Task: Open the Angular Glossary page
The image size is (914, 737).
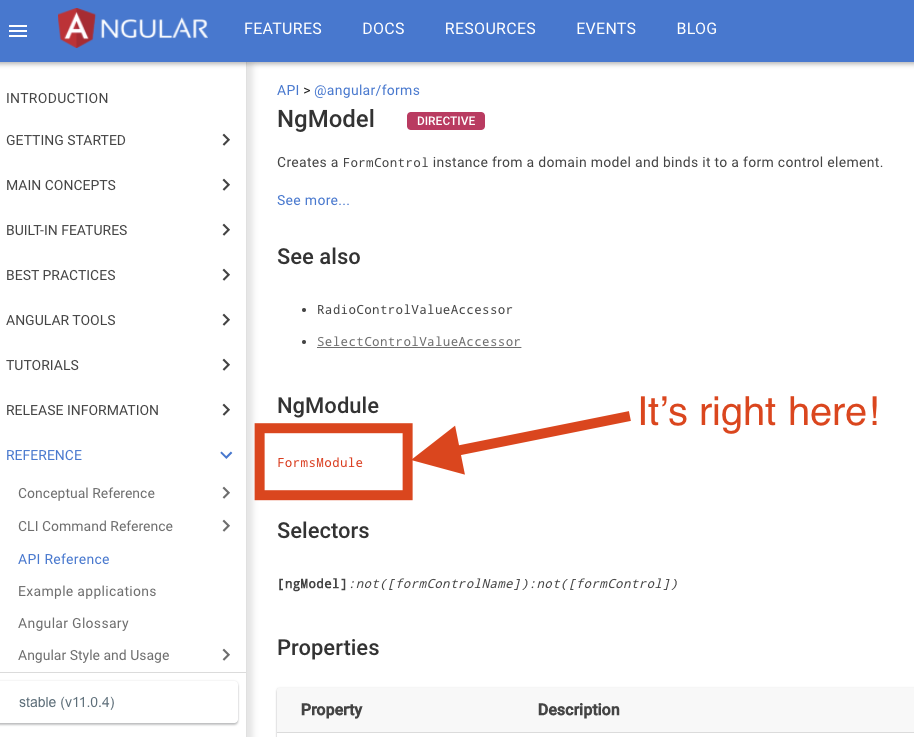Action: tap(73, 623)
